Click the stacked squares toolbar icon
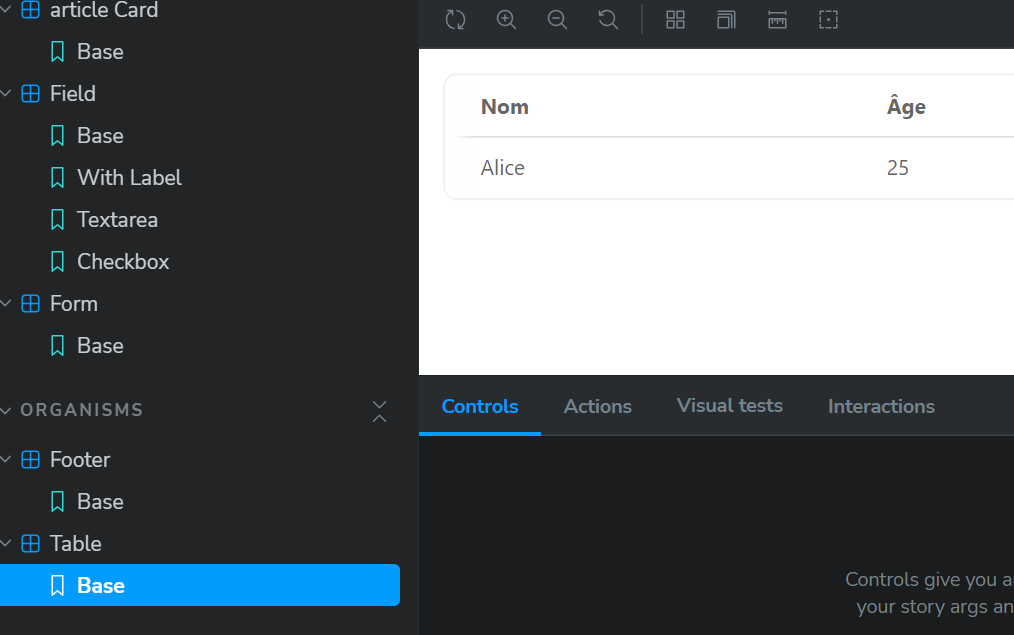The image size is (1014, 635). point(726,19)
